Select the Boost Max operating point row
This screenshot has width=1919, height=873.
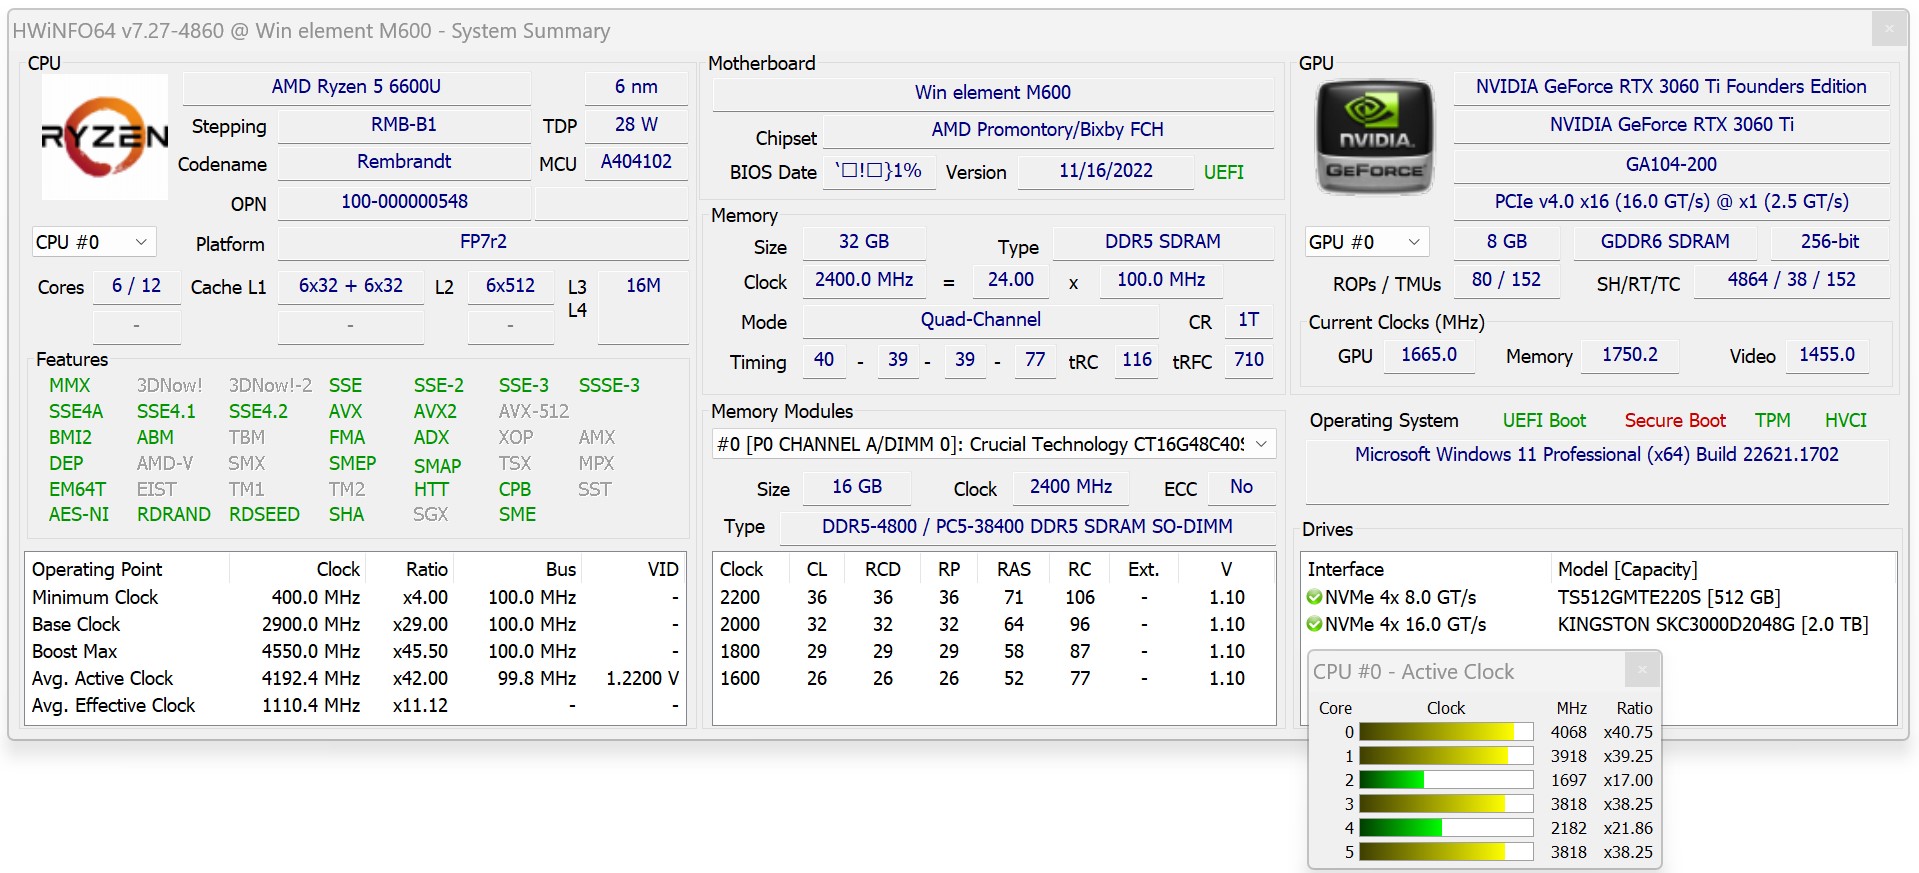355,651
